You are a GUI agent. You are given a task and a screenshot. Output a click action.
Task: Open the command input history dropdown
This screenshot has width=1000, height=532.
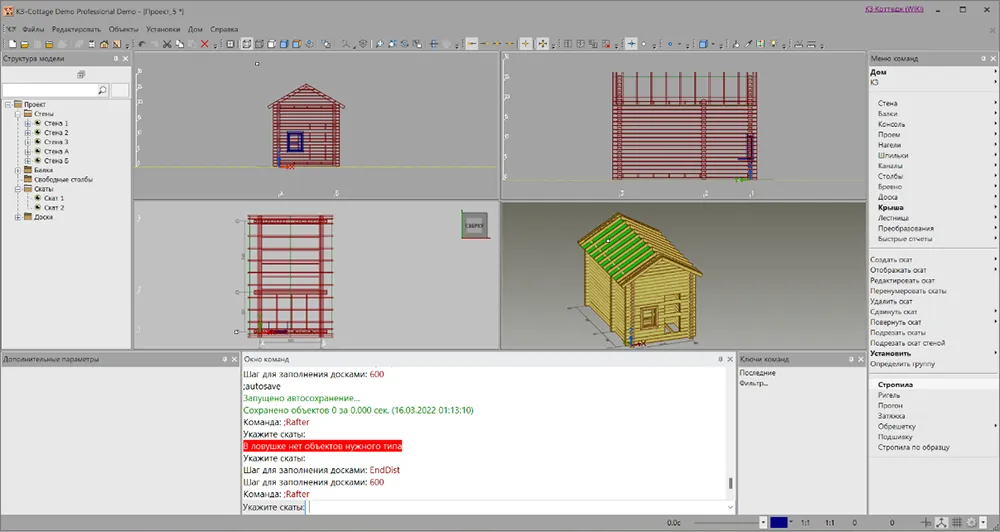coord(730,507)
